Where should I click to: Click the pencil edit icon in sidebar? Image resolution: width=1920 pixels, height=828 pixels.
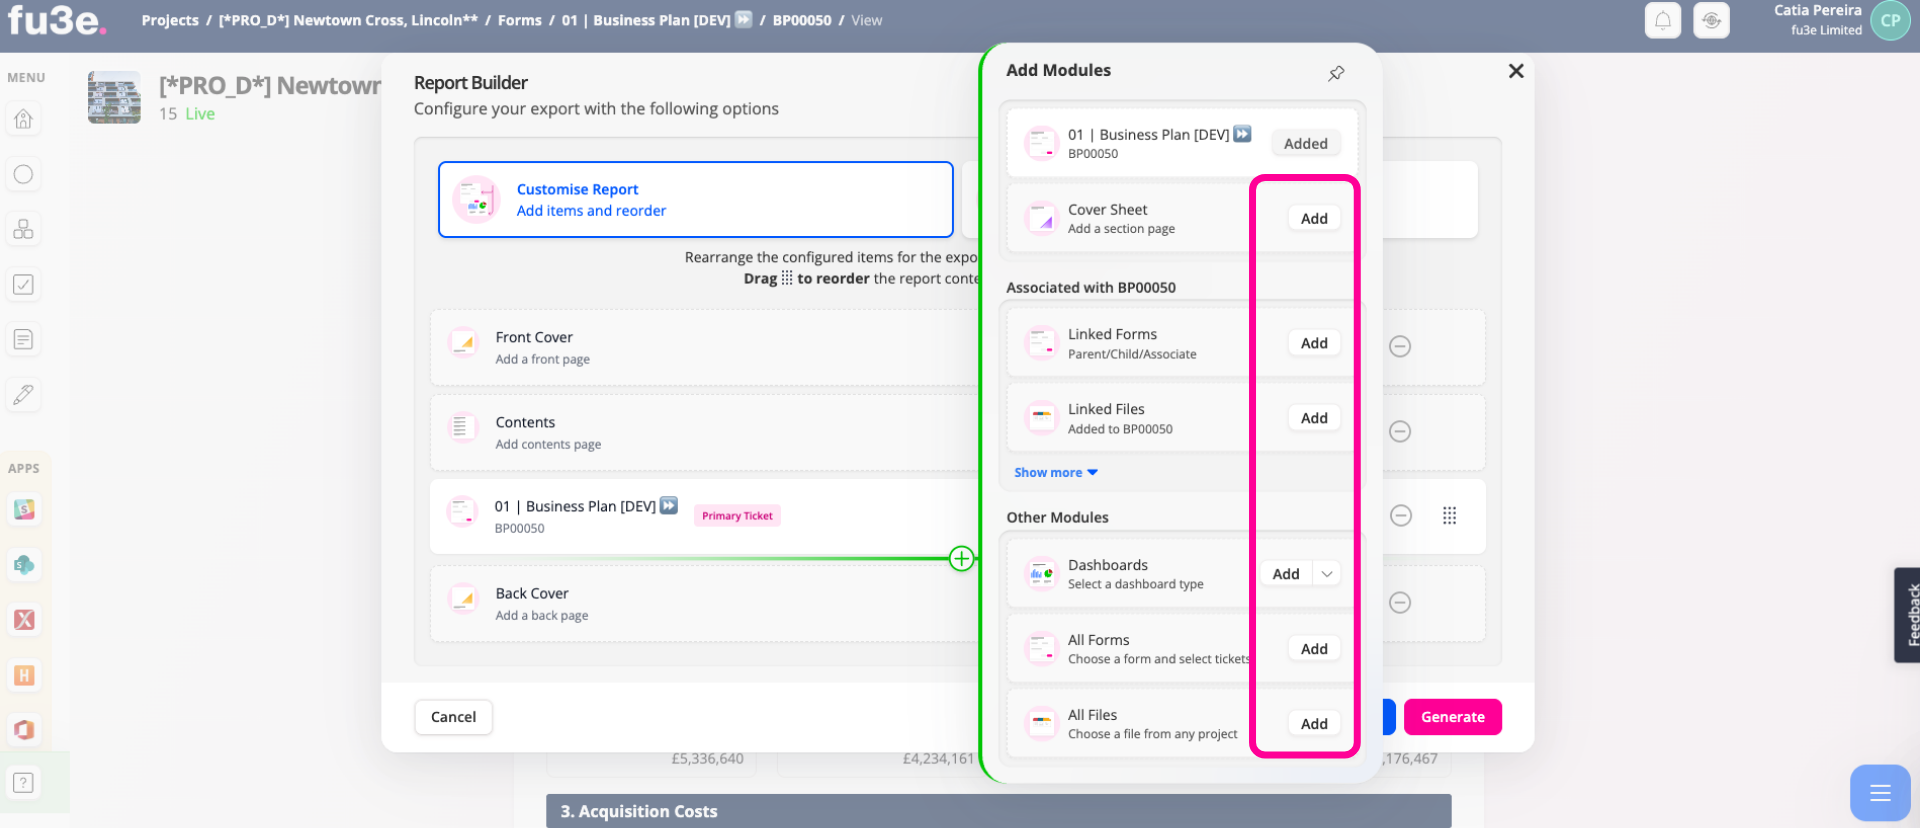tap(23, 394)
